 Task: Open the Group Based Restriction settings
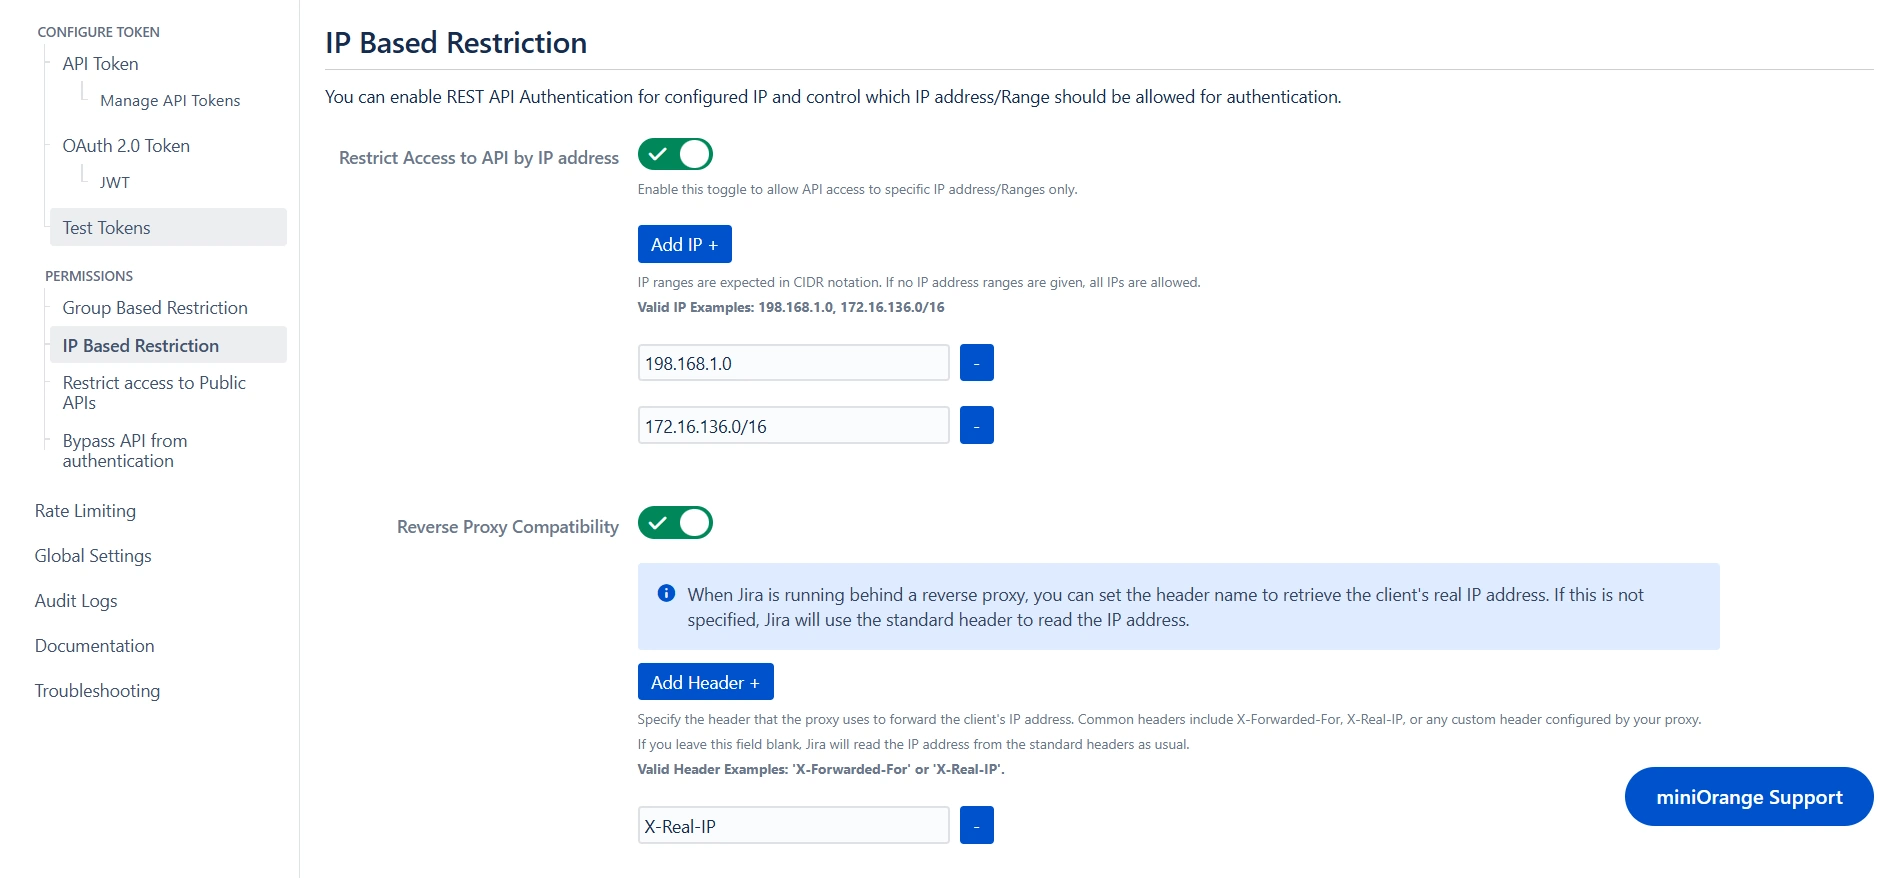click(155, 307)
